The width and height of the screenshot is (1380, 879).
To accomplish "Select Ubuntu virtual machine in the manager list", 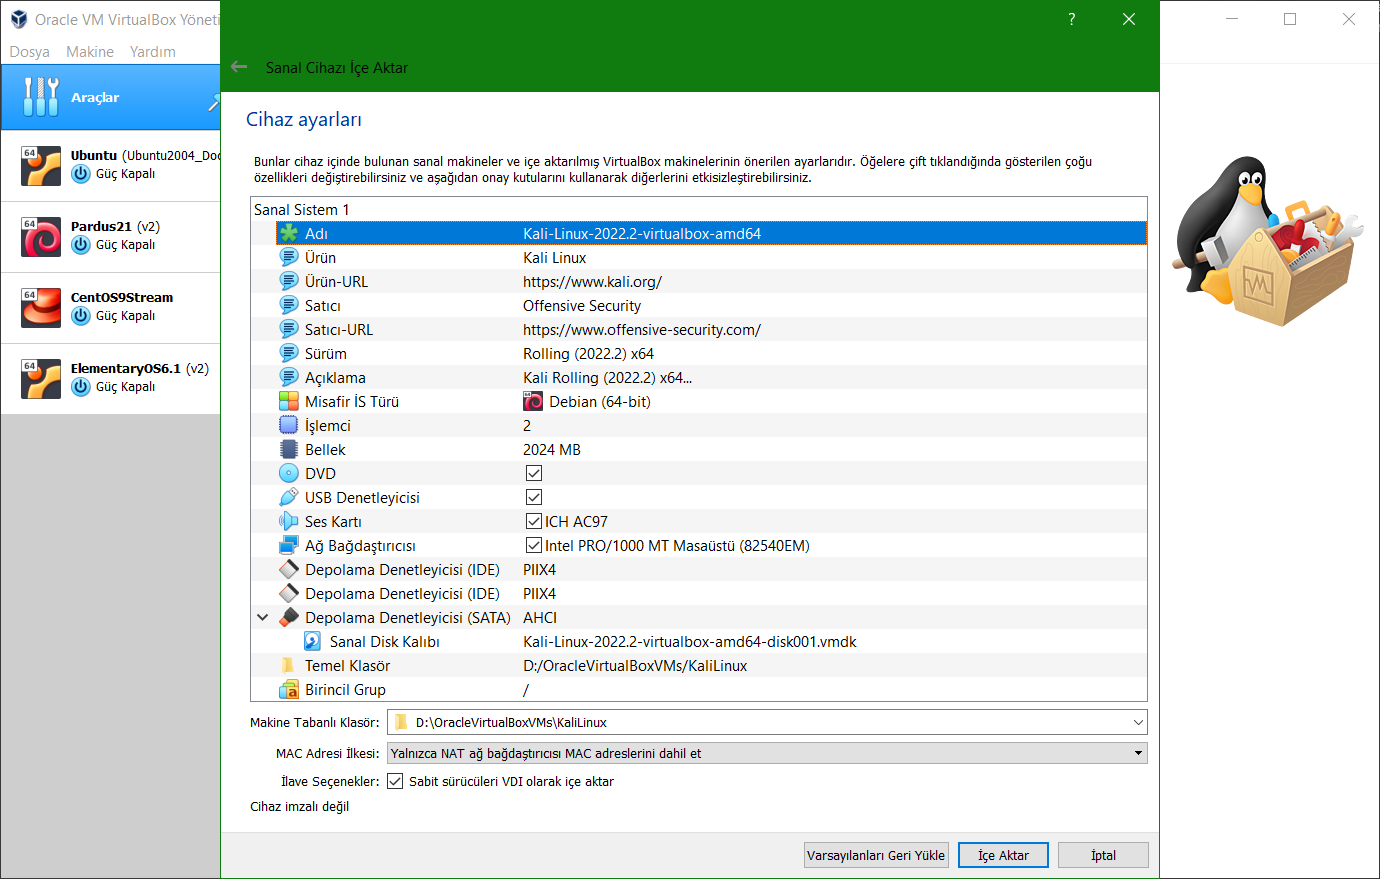I will pos(110,165).
